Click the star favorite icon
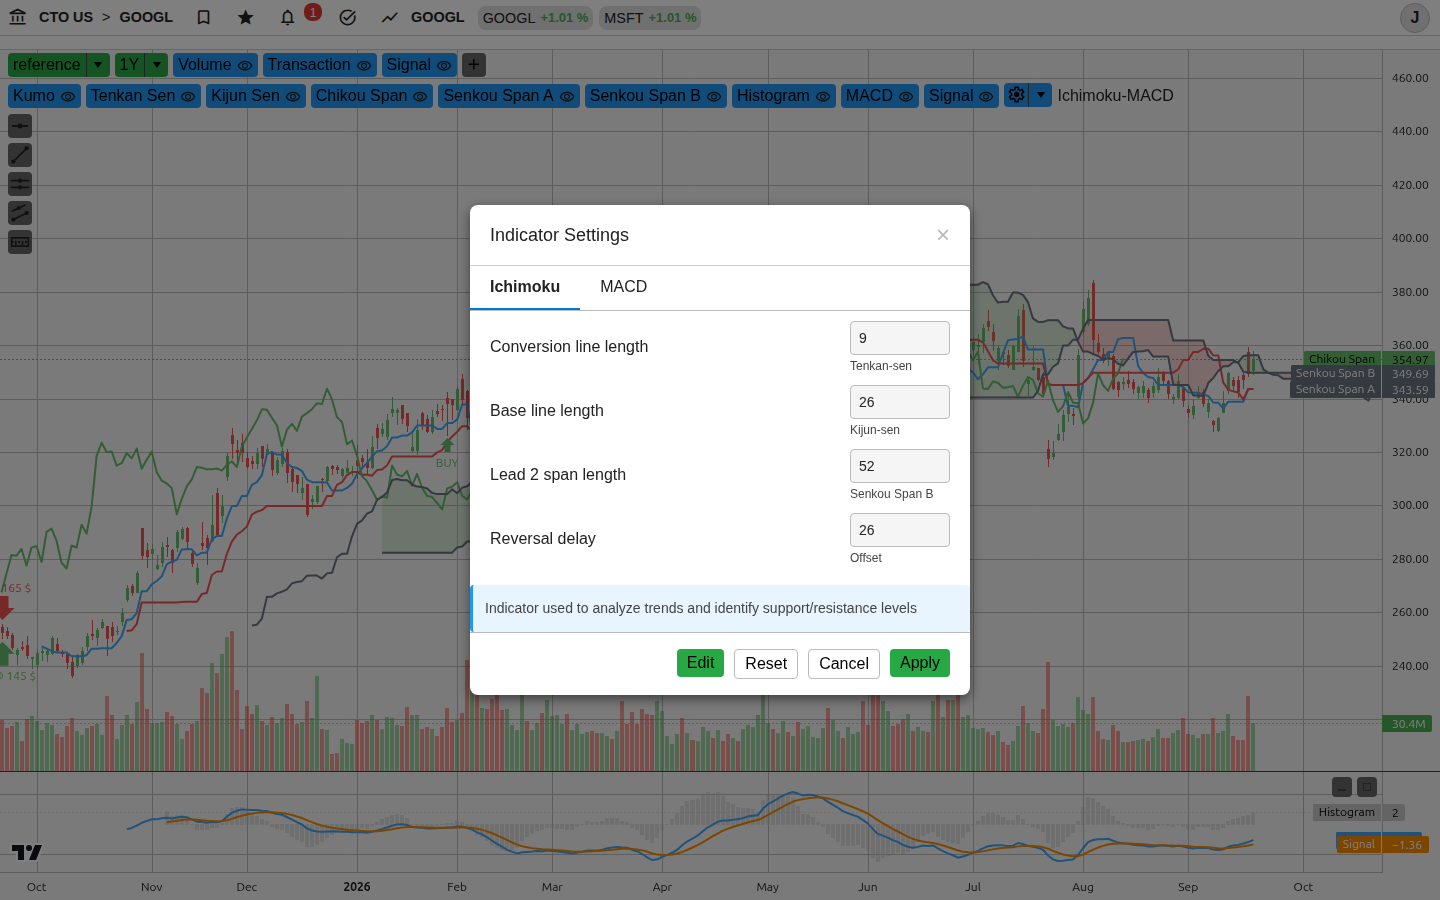The width and height of the screenshot is (1440, 900). (246, 17)
